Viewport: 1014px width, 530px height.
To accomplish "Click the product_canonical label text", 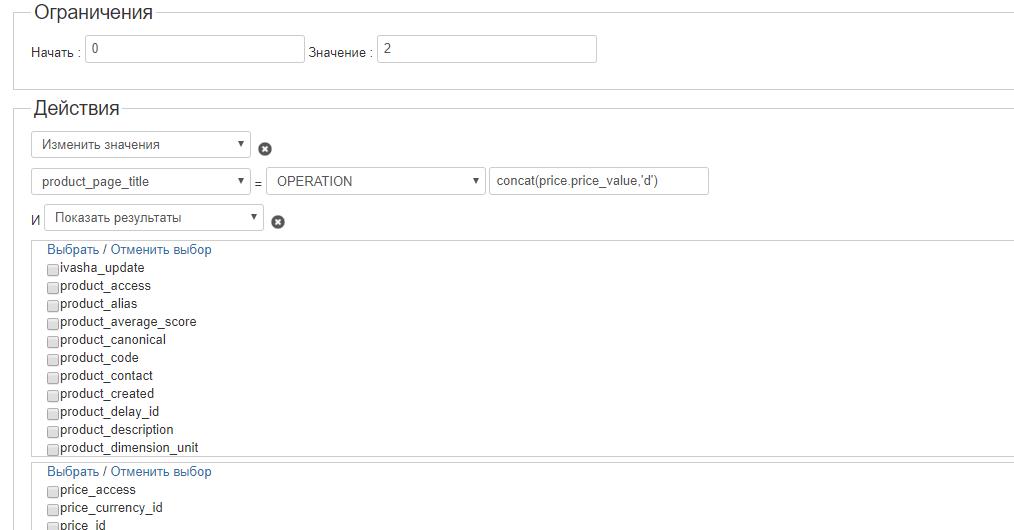I will 113,340.
